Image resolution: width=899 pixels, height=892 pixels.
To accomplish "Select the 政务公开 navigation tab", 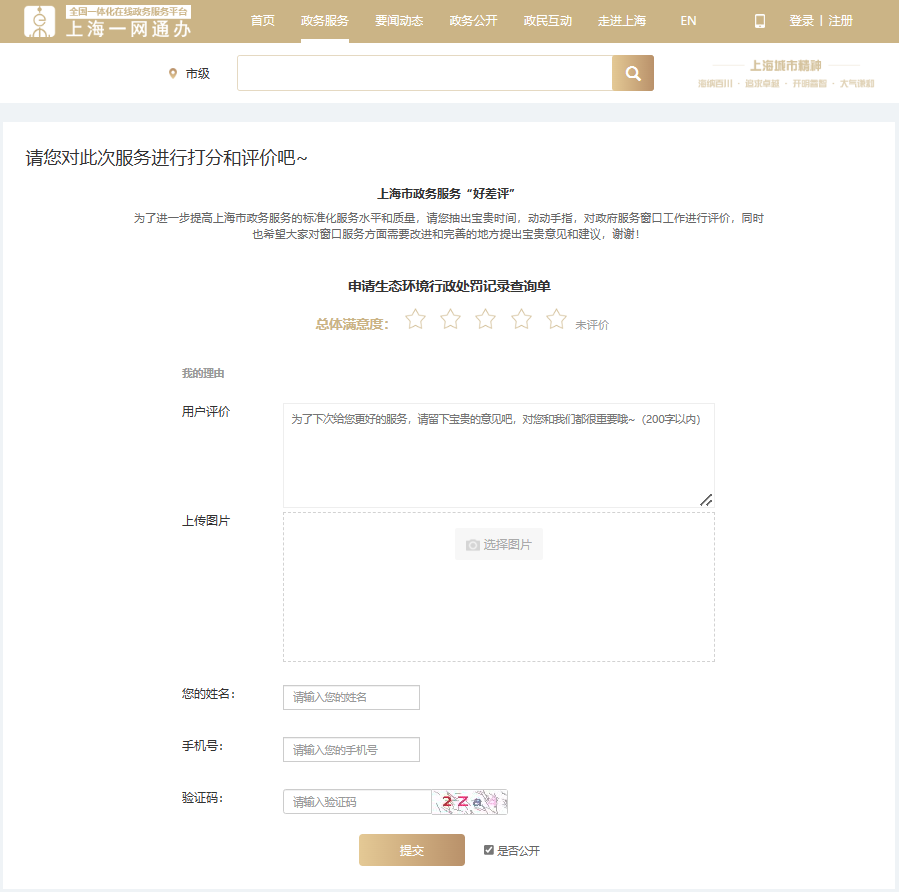I will (472, 20).
